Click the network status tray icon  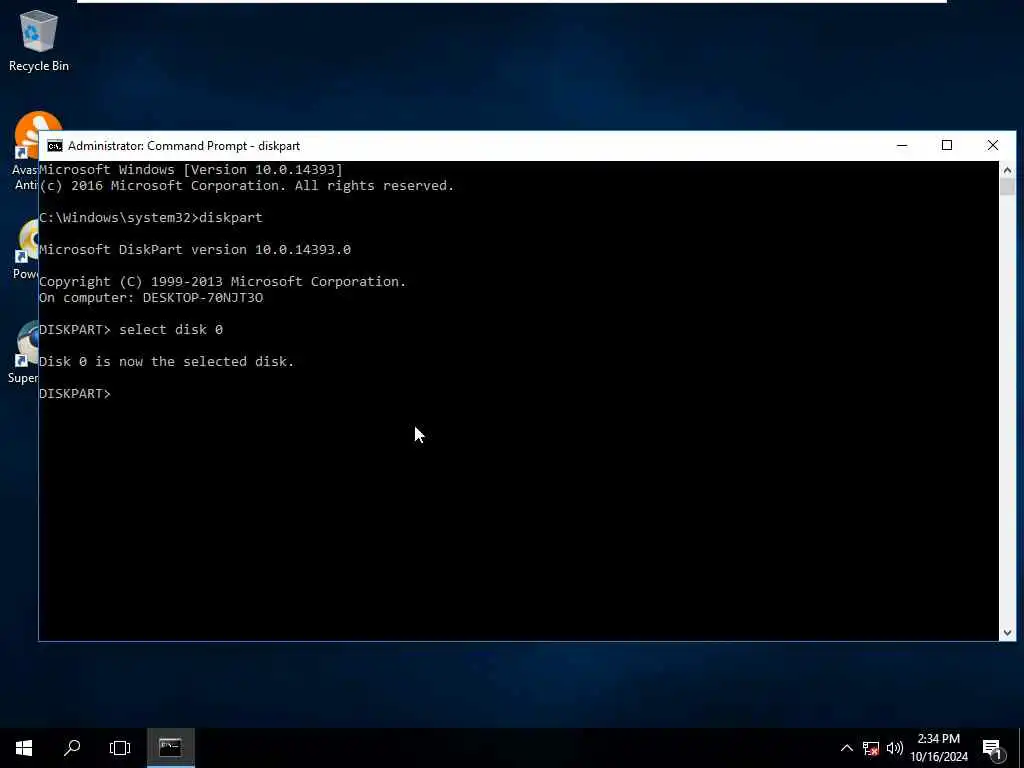point(871,748)
